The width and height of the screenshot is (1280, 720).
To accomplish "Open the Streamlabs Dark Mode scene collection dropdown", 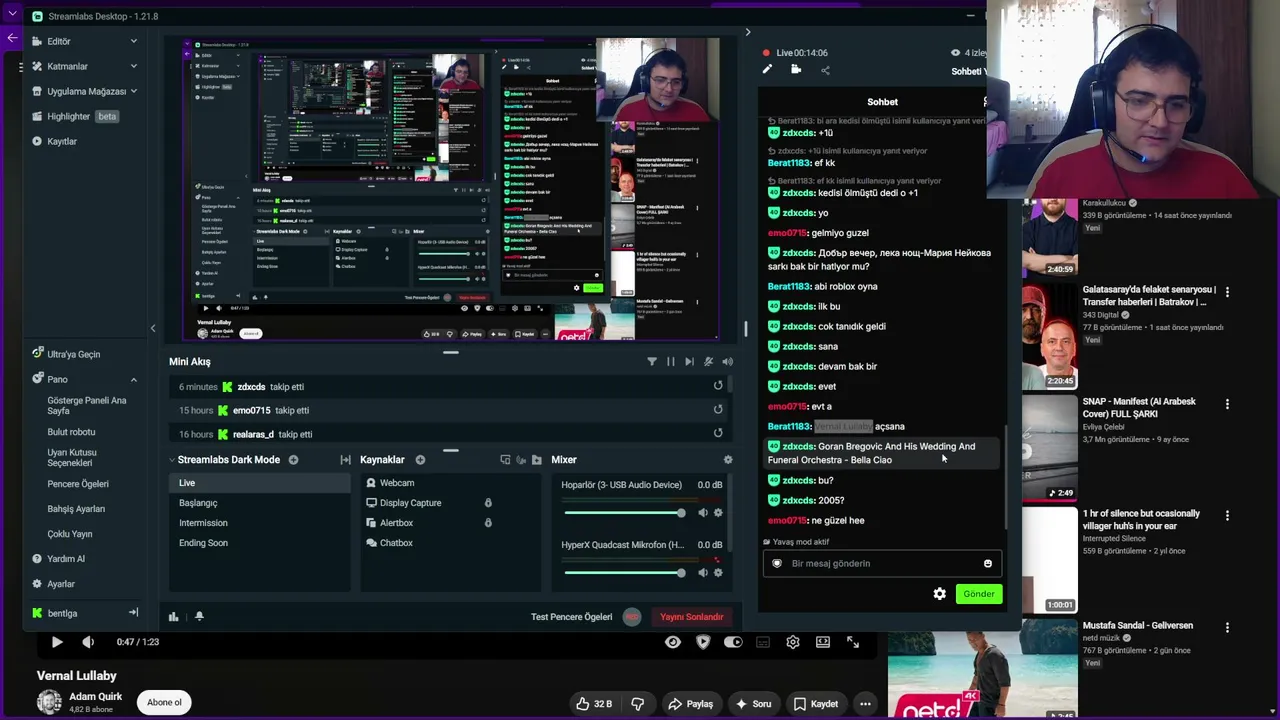I will (229, 460).
